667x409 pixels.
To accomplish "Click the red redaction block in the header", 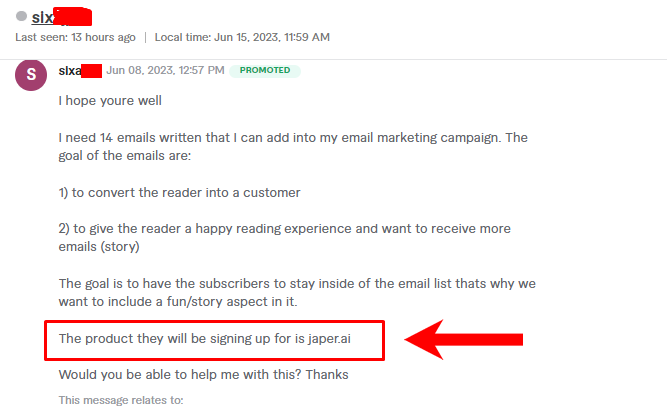I will click(x=74, y=16).
